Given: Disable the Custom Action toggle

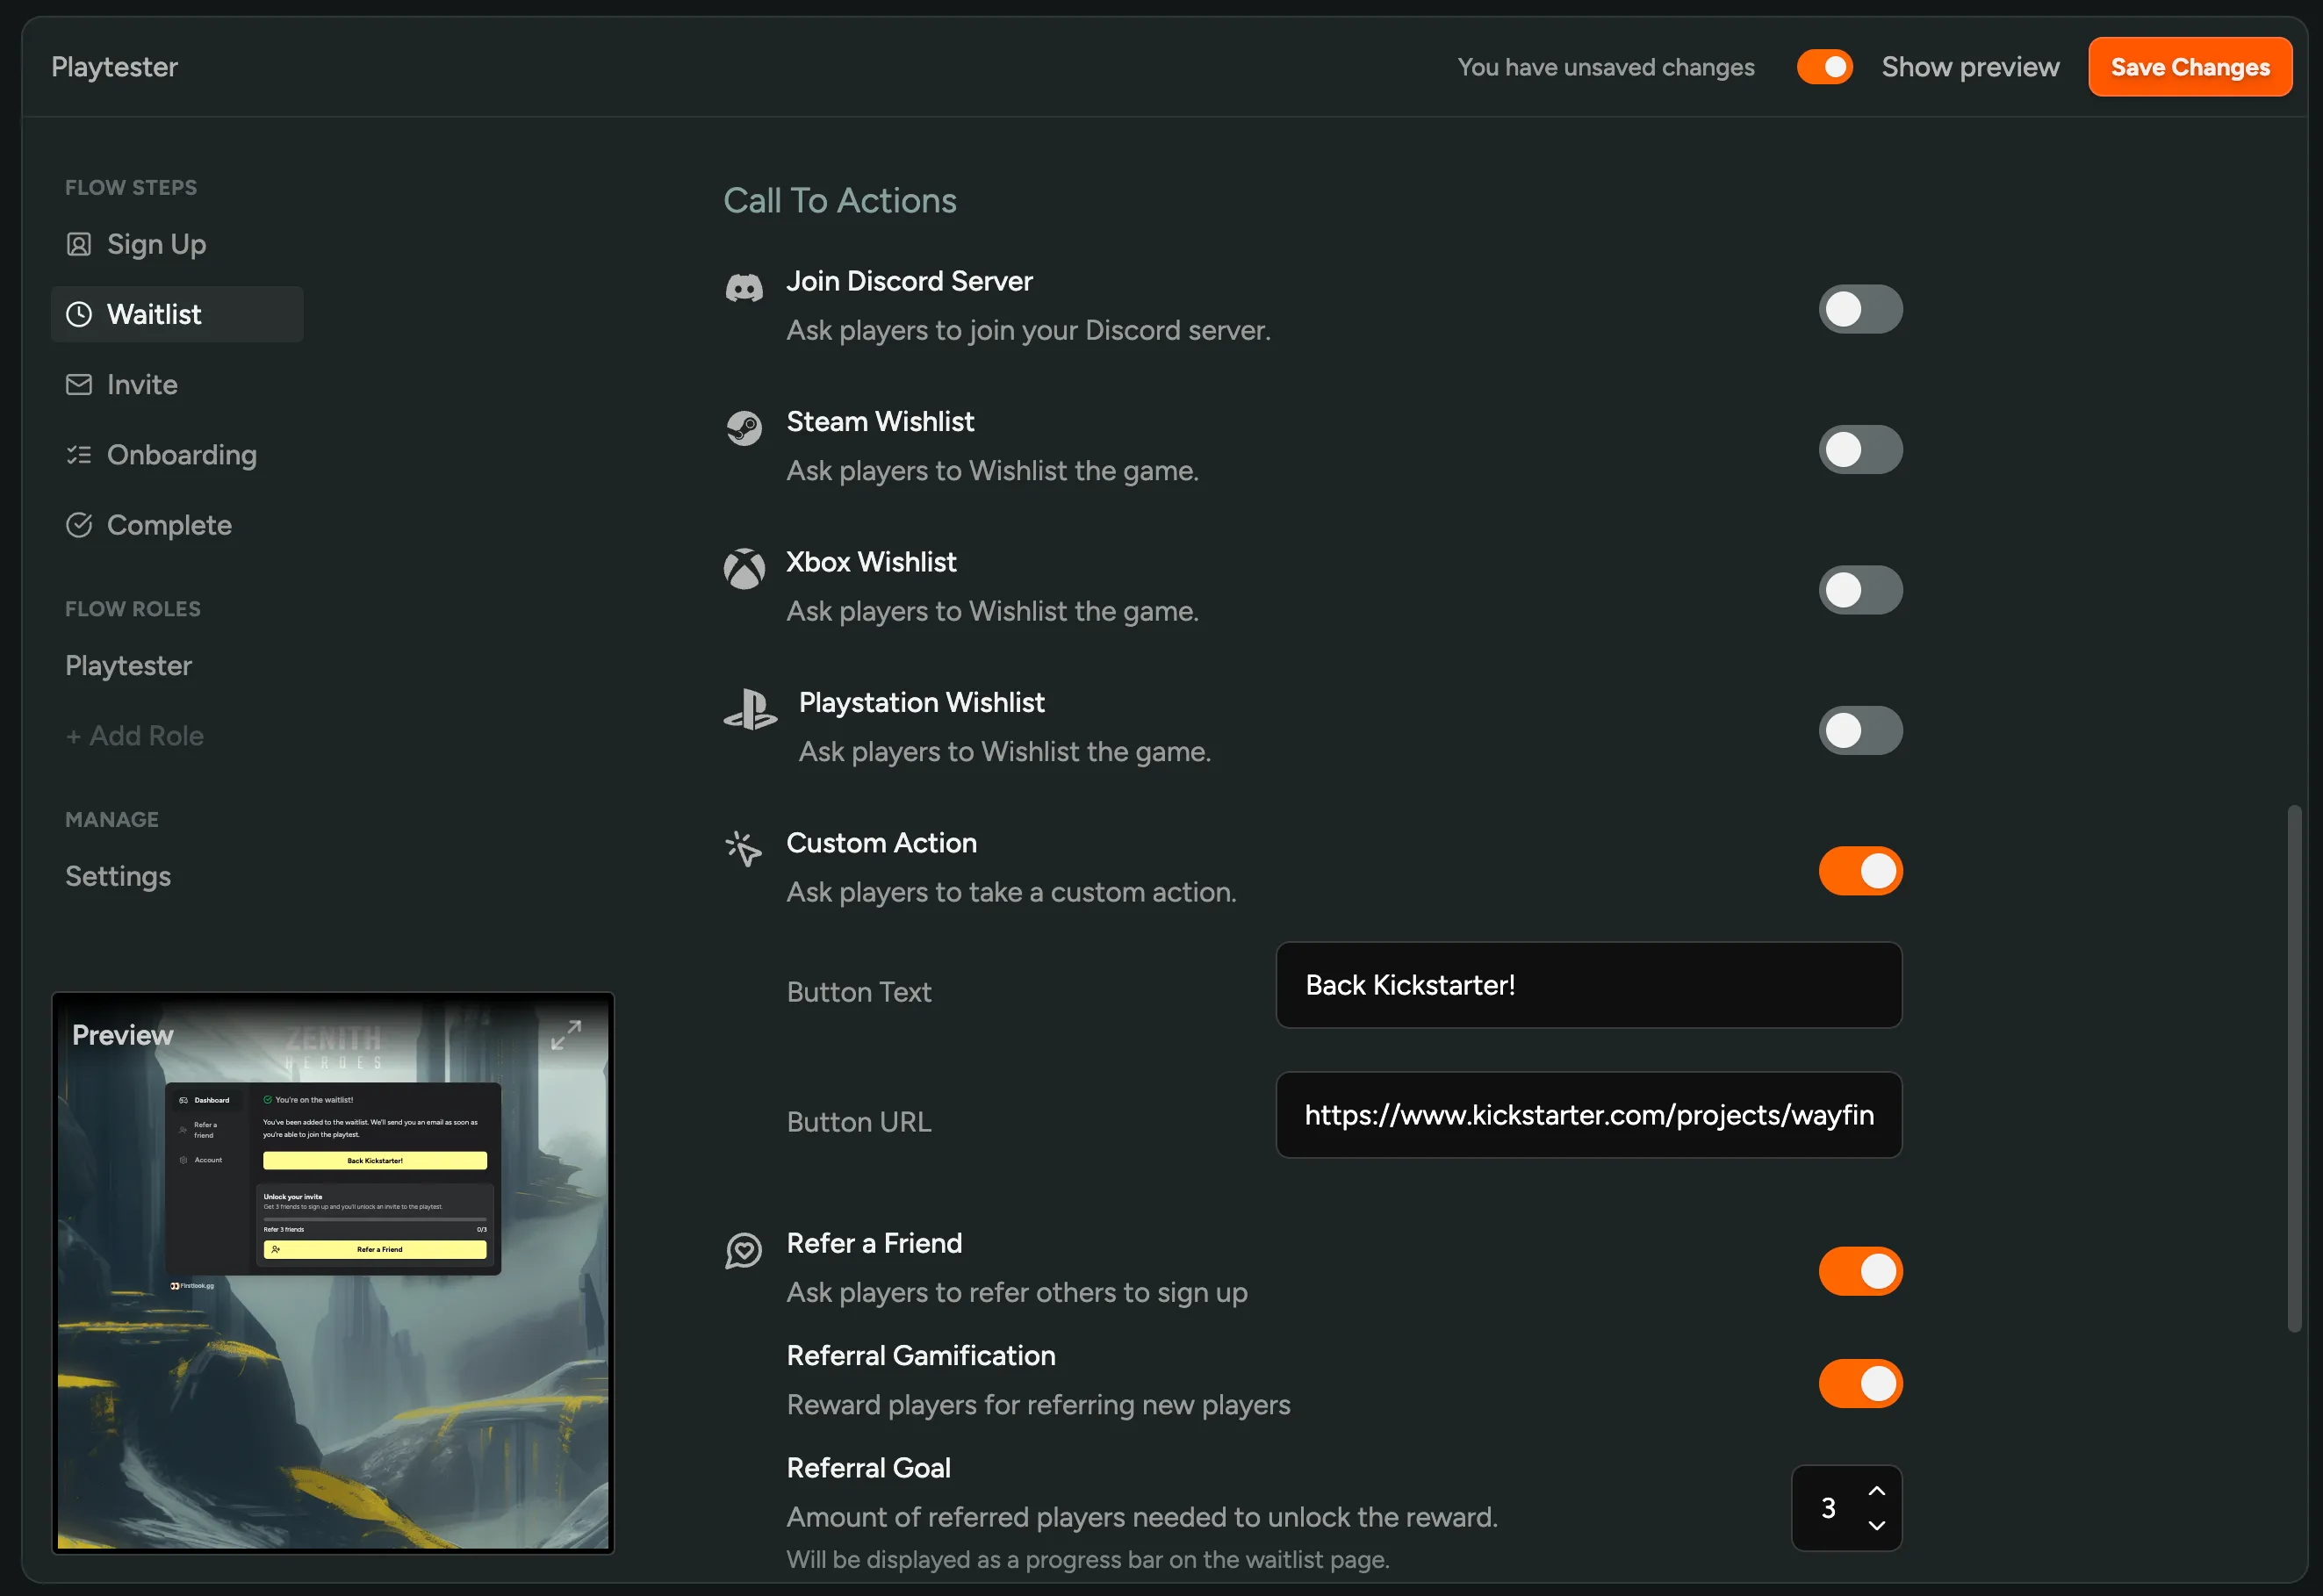Looking at the screenshot, I should pos(1860,871).
